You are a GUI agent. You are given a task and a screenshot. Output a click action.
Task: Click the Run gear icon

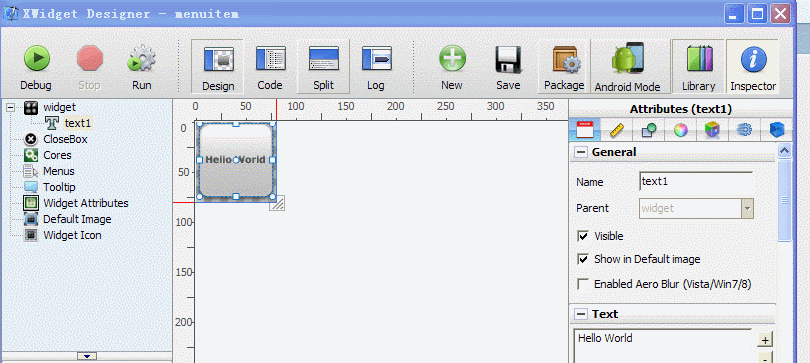142,58
